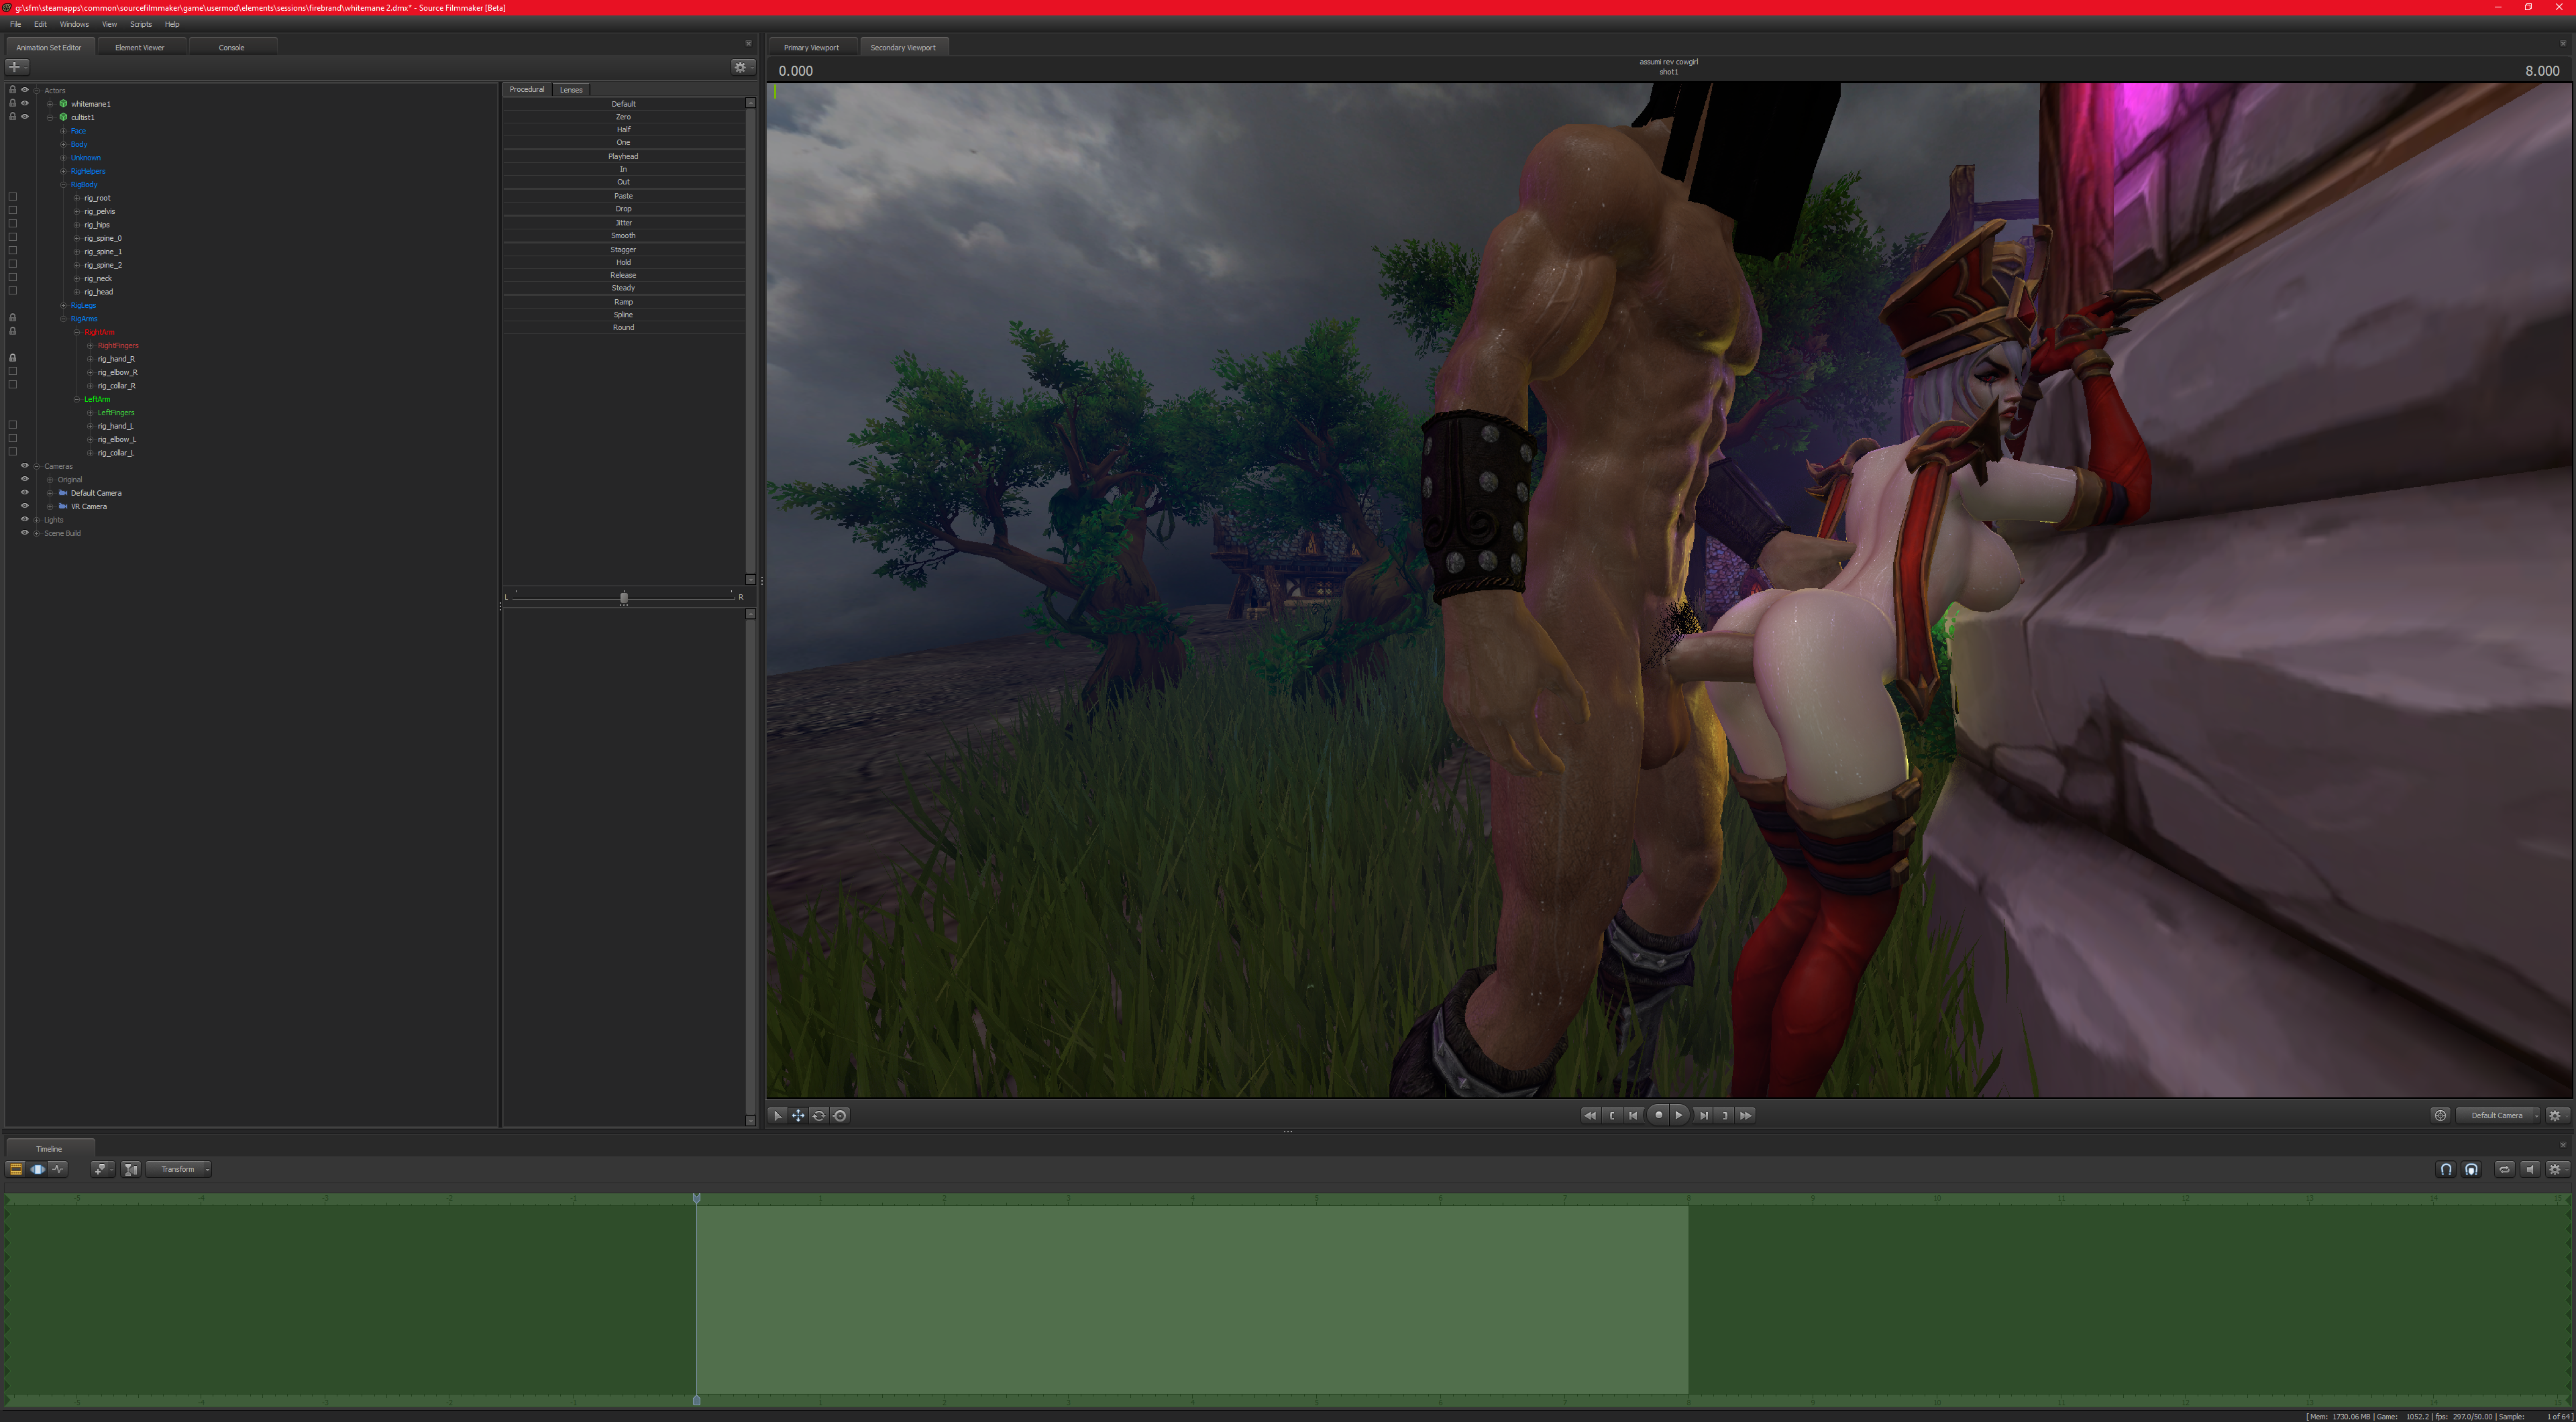
Task: Check the box beside rig_root
Action: (13, 197)
